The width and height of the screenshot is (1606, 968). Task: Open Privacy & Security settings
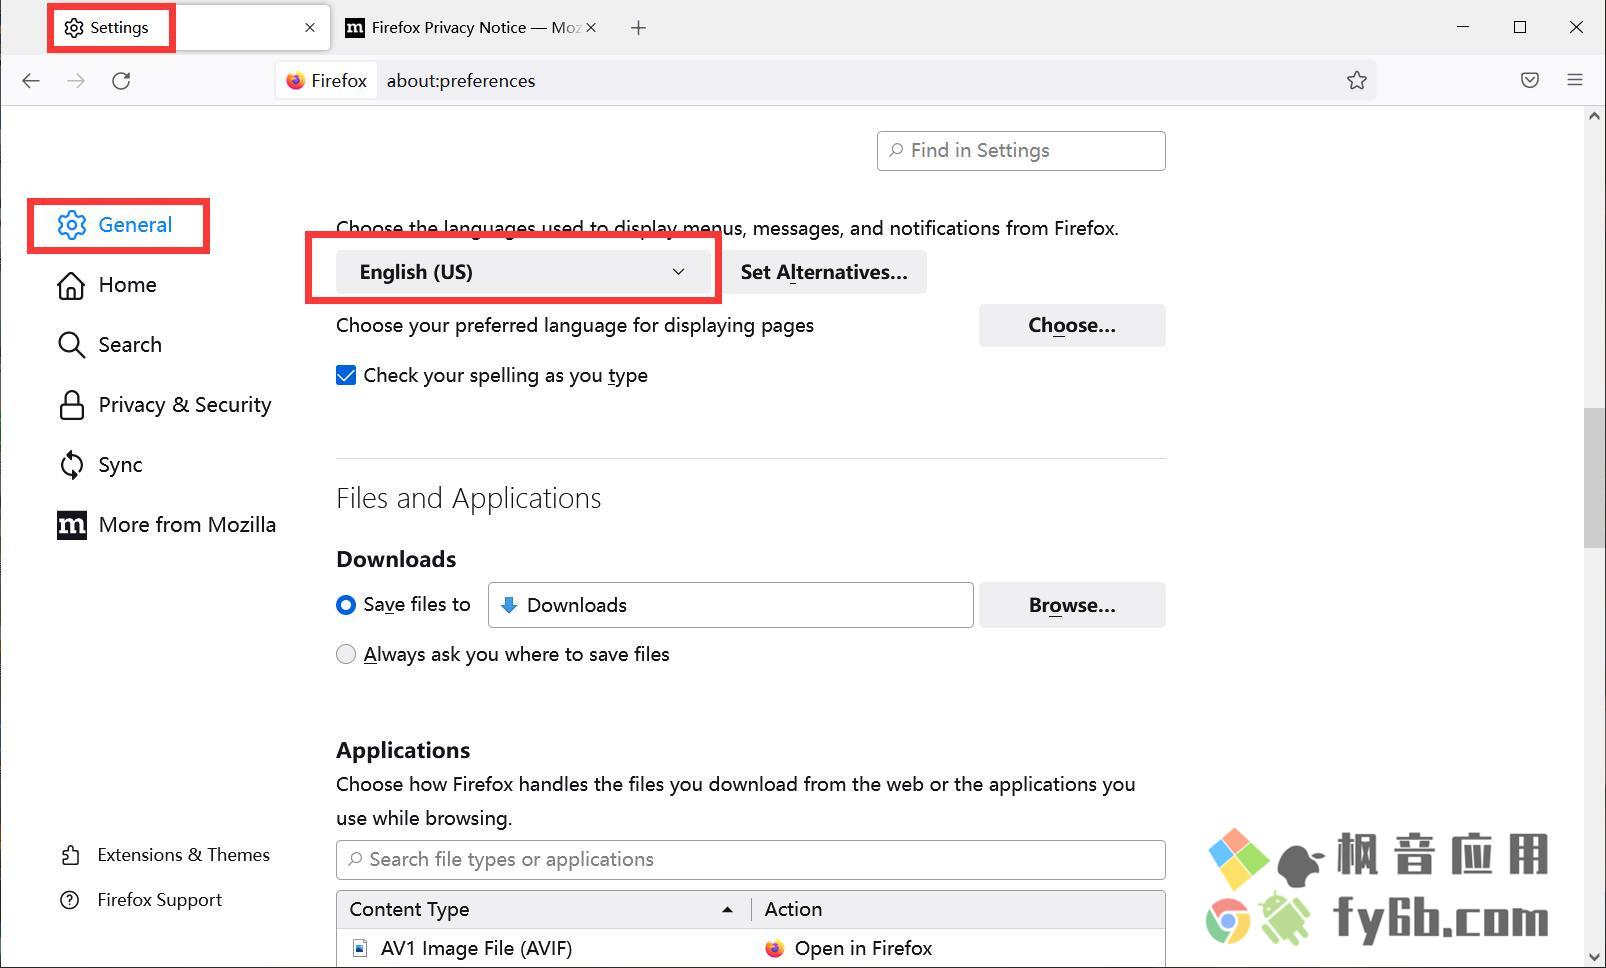pyautogui.click(x=165, y=405)
